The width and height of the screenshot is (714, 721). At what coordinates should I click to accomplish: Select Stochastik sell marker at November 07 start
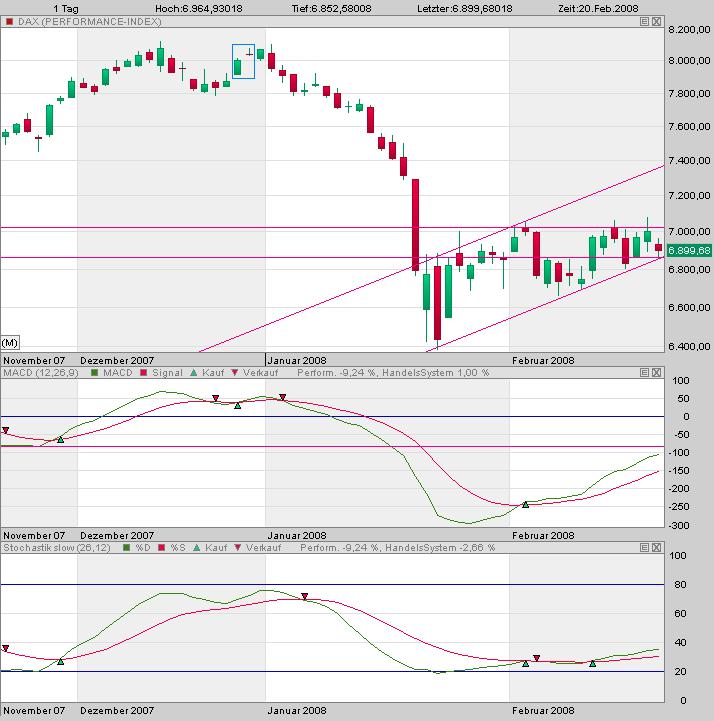6,648
